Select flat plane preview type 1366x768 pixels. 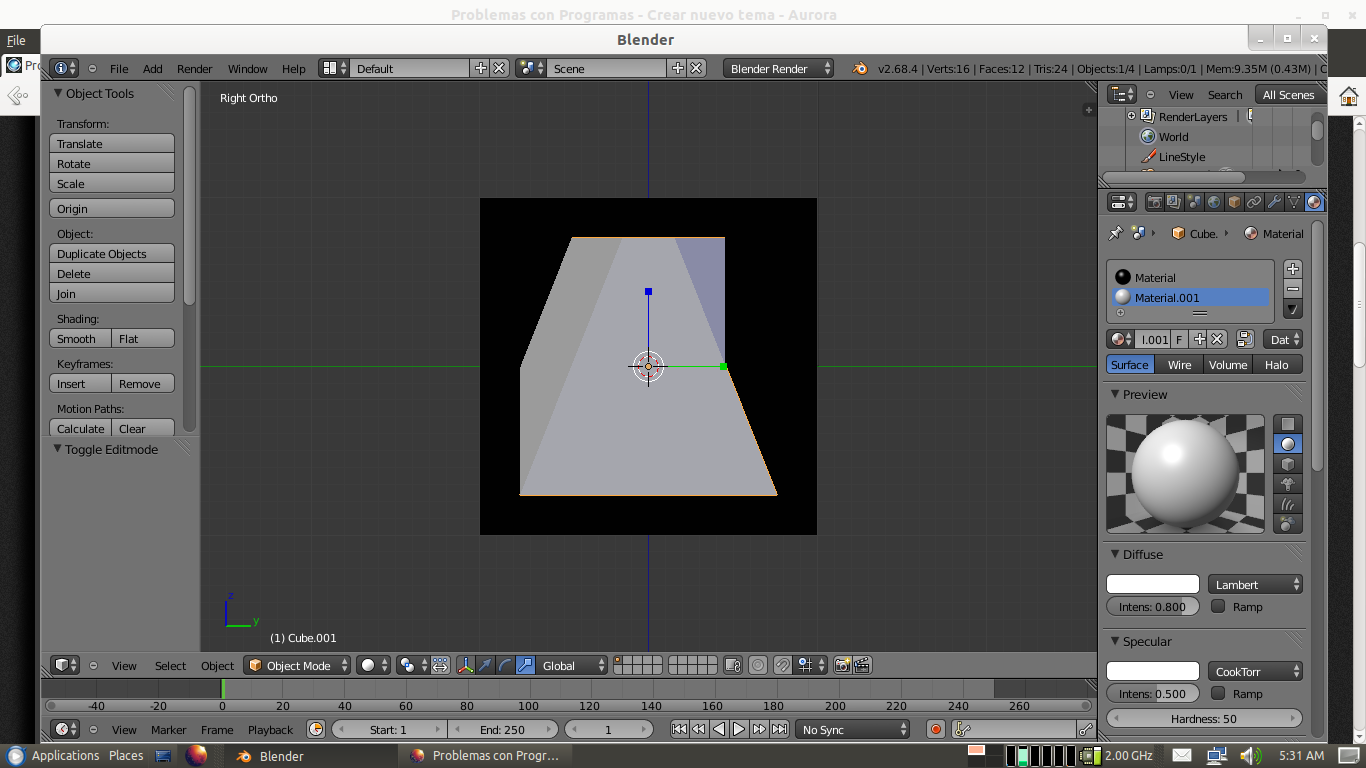click(x=1288, y=424)
